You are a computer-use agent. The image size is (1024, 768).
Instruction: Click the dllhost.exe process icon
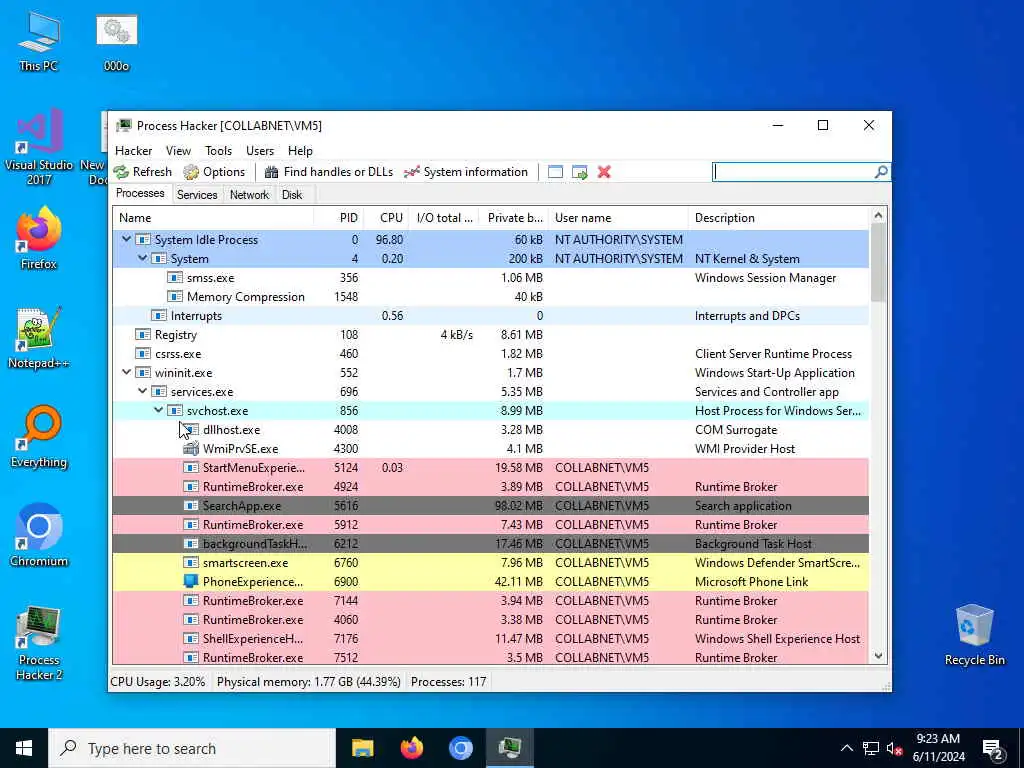click(191, 430)
